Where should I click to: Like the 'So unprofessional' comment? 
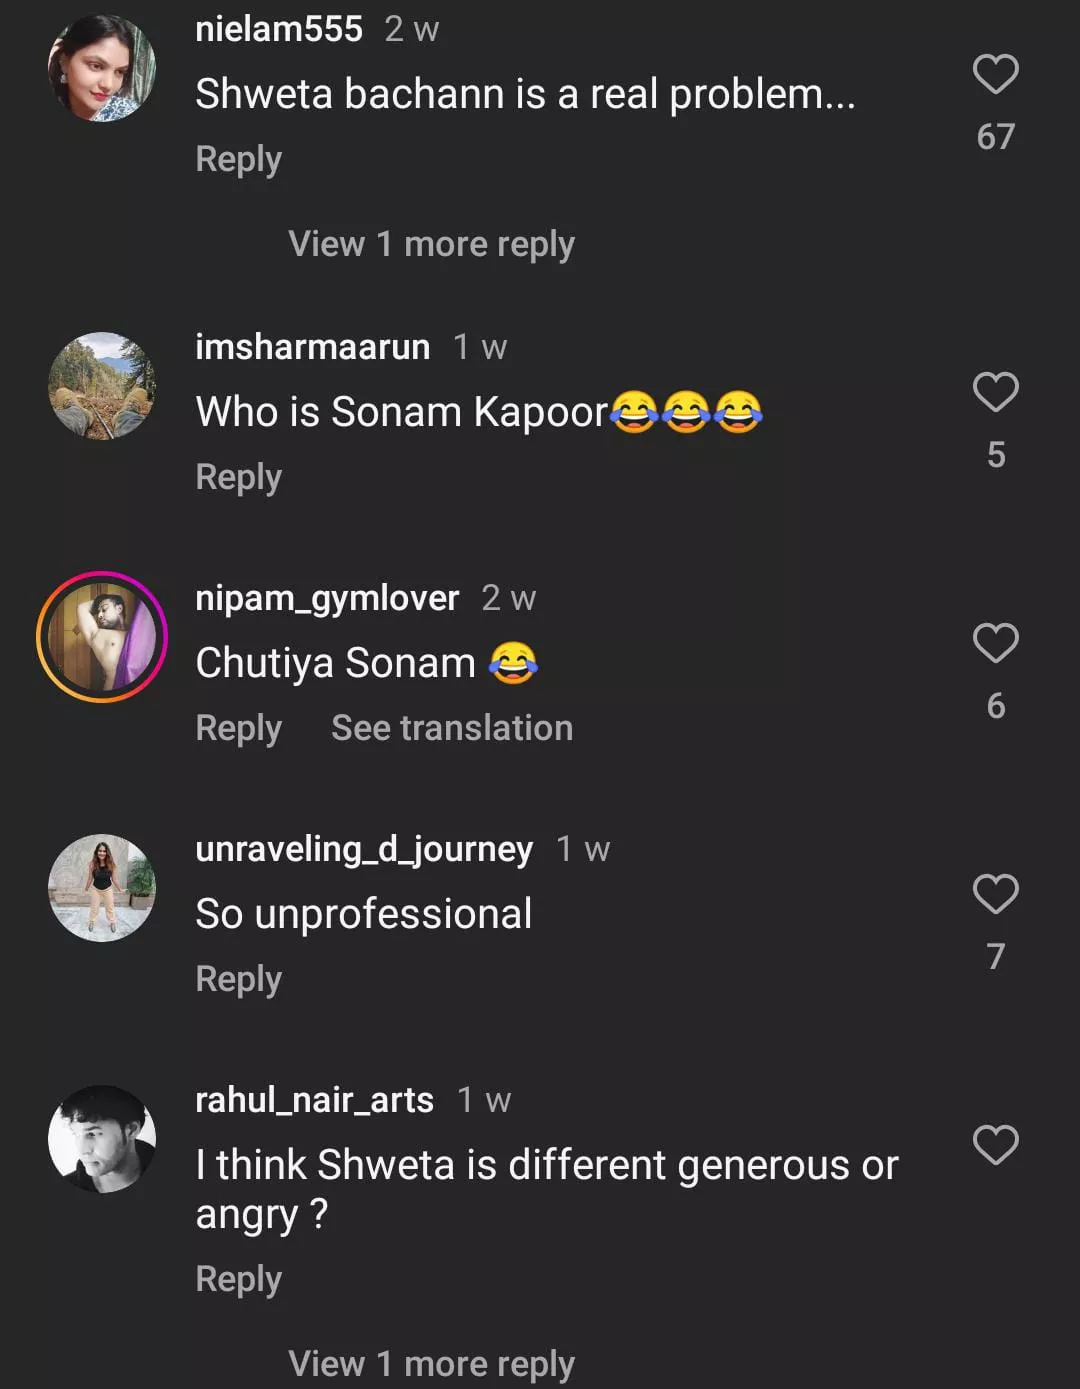click(x=995, y=894)
